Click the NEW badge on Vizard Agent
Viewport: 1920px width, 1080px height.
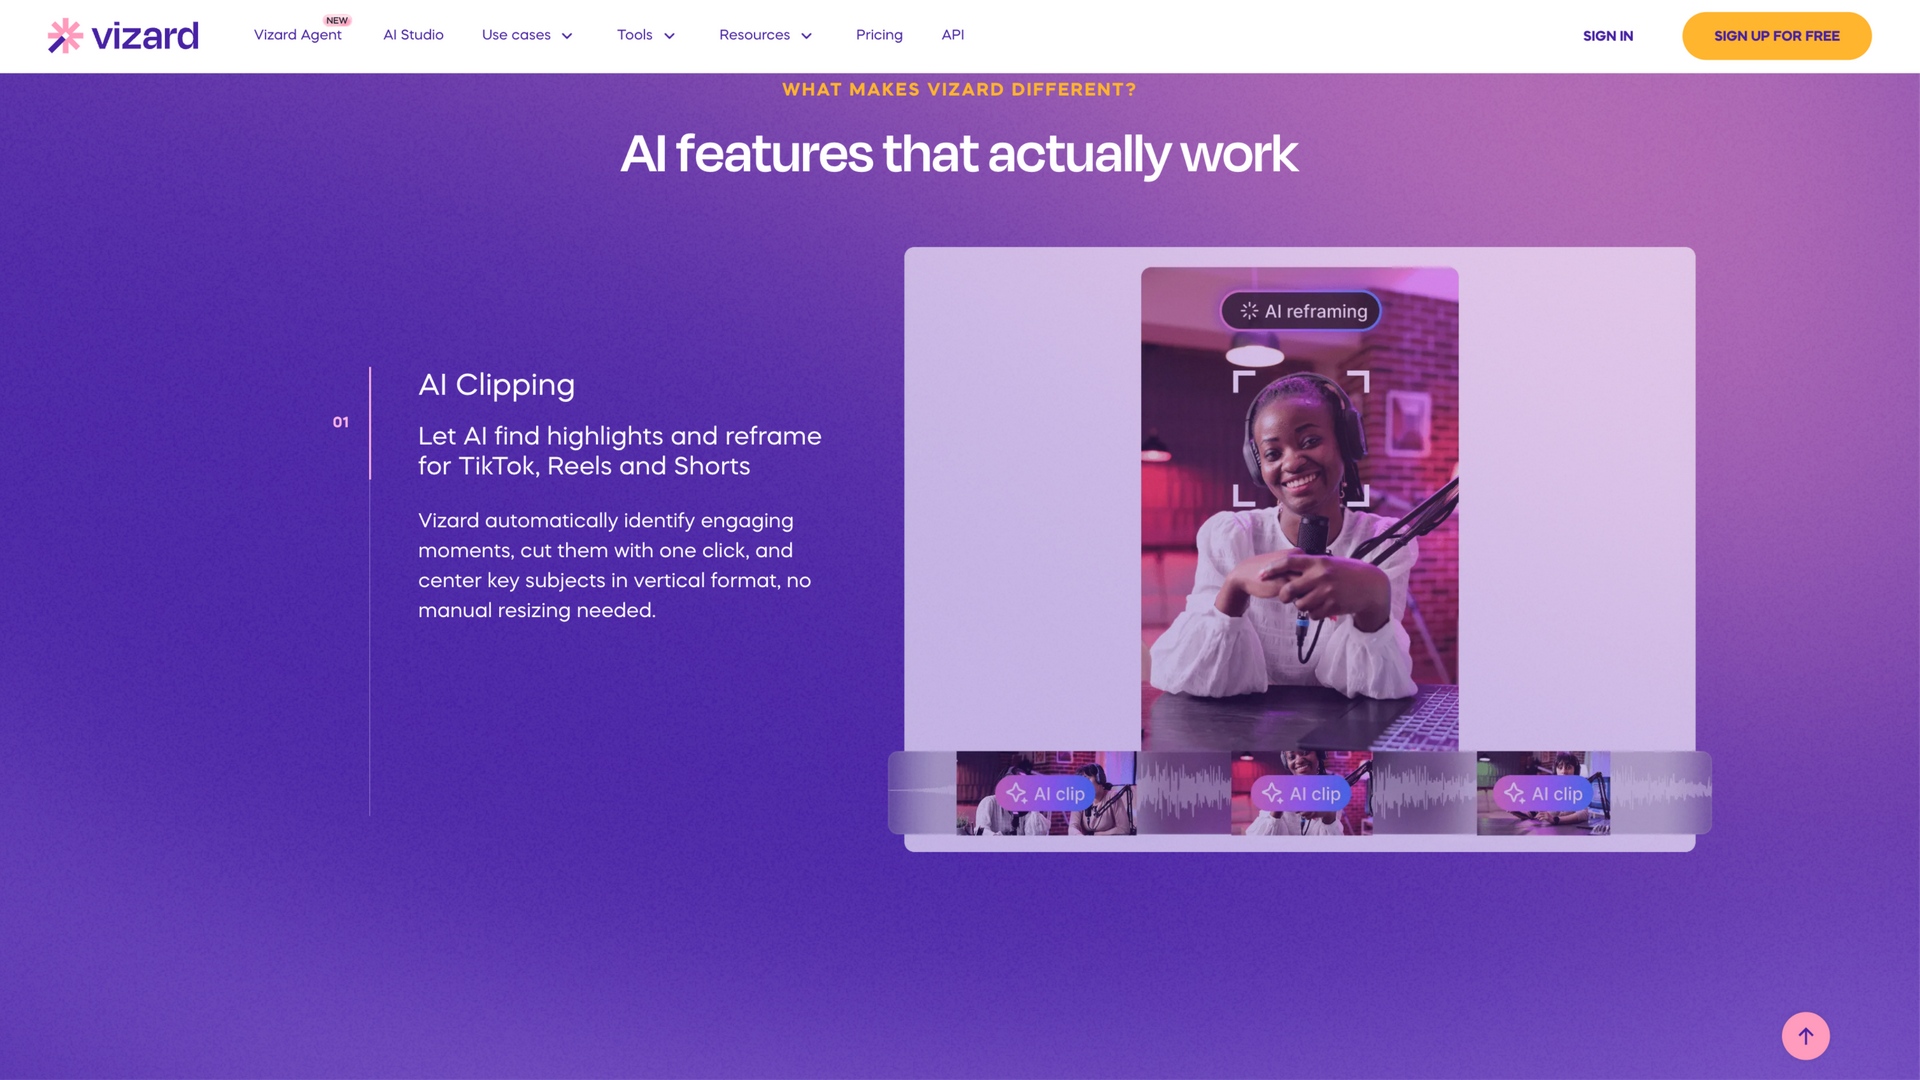337,21
